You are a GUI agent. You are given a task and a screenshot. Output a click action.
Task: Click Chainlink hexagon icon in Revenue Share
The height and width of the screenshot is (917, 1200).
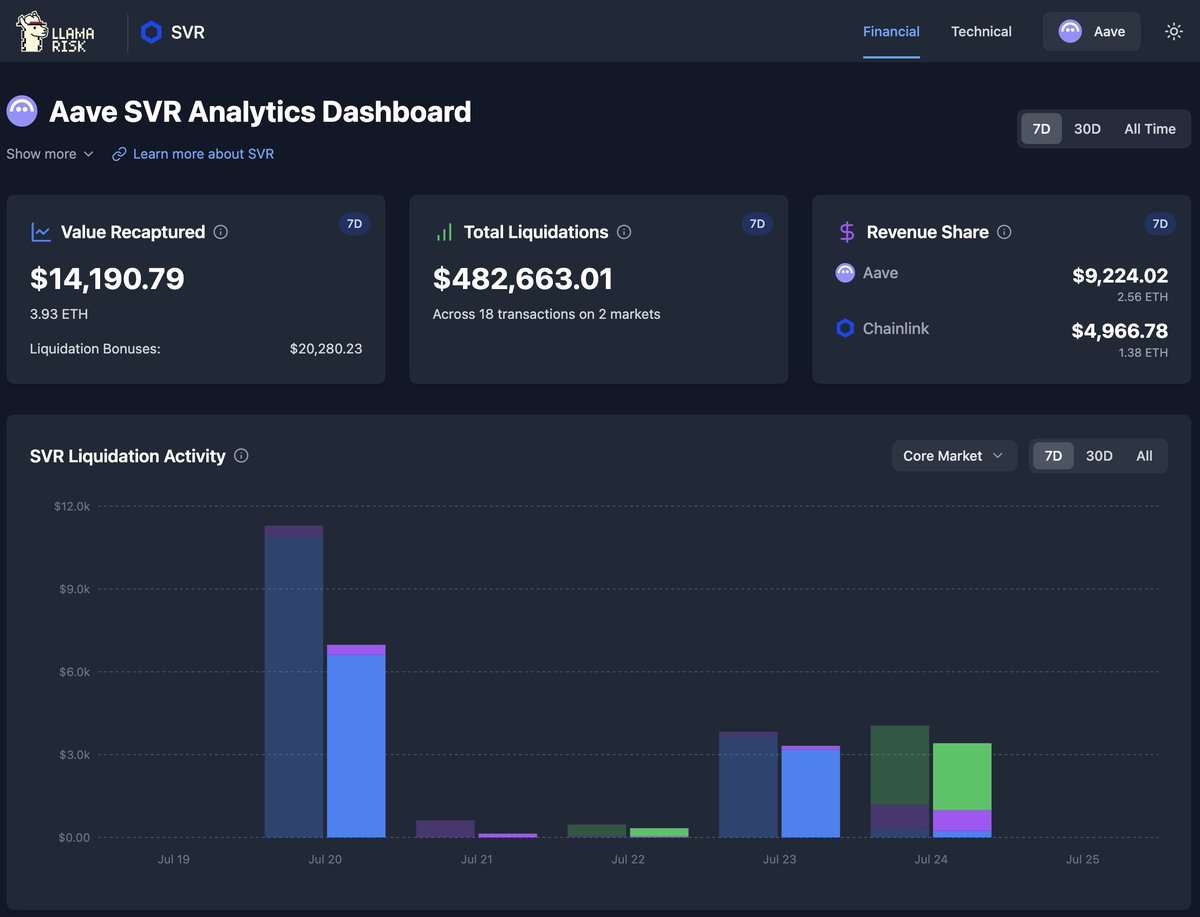point(845,328)
